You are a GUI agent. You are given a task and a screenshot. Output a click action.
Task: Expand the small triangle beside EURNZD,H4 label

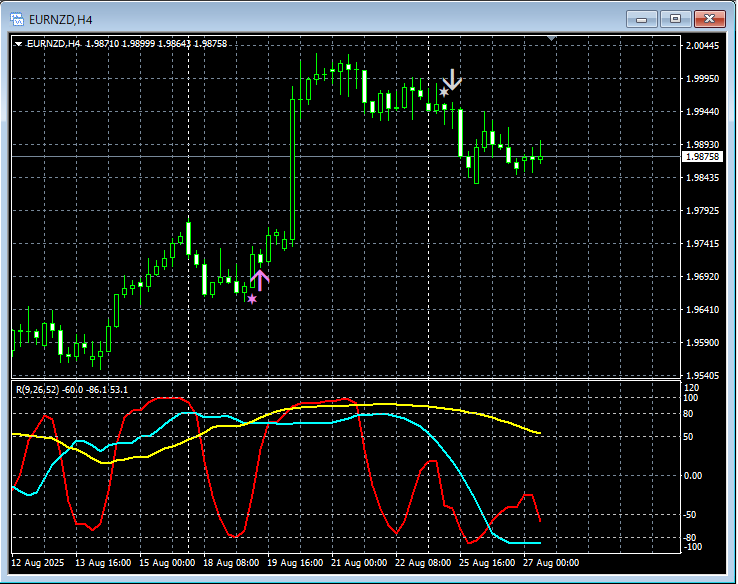(x=19, y=44)
